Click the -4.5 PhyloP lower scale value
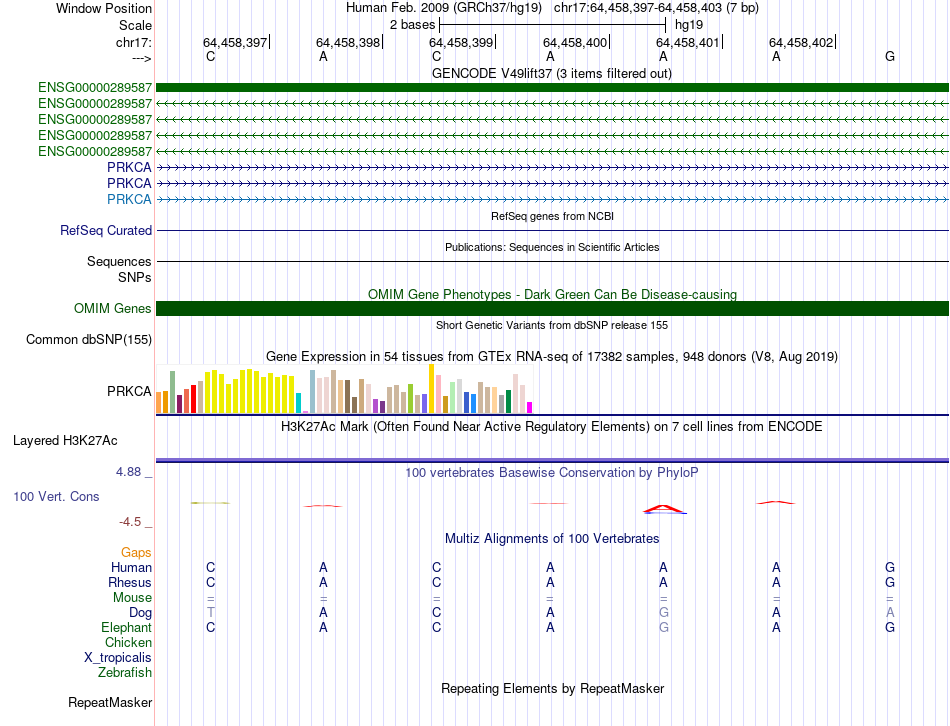The image size is (950, 726). [130, 522]
